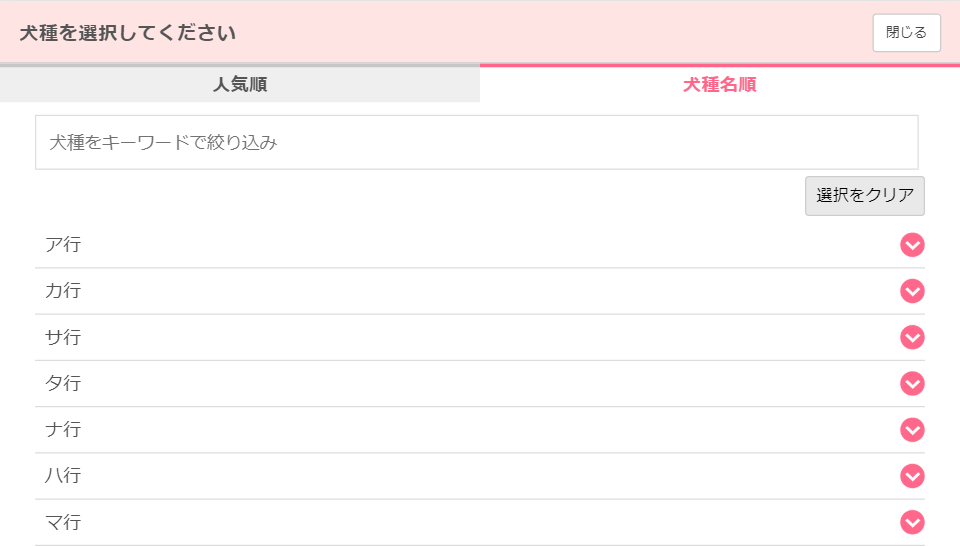Open the ナ行 breed row
Viewport: 960px width, 547px height.
tap(480, 430)
